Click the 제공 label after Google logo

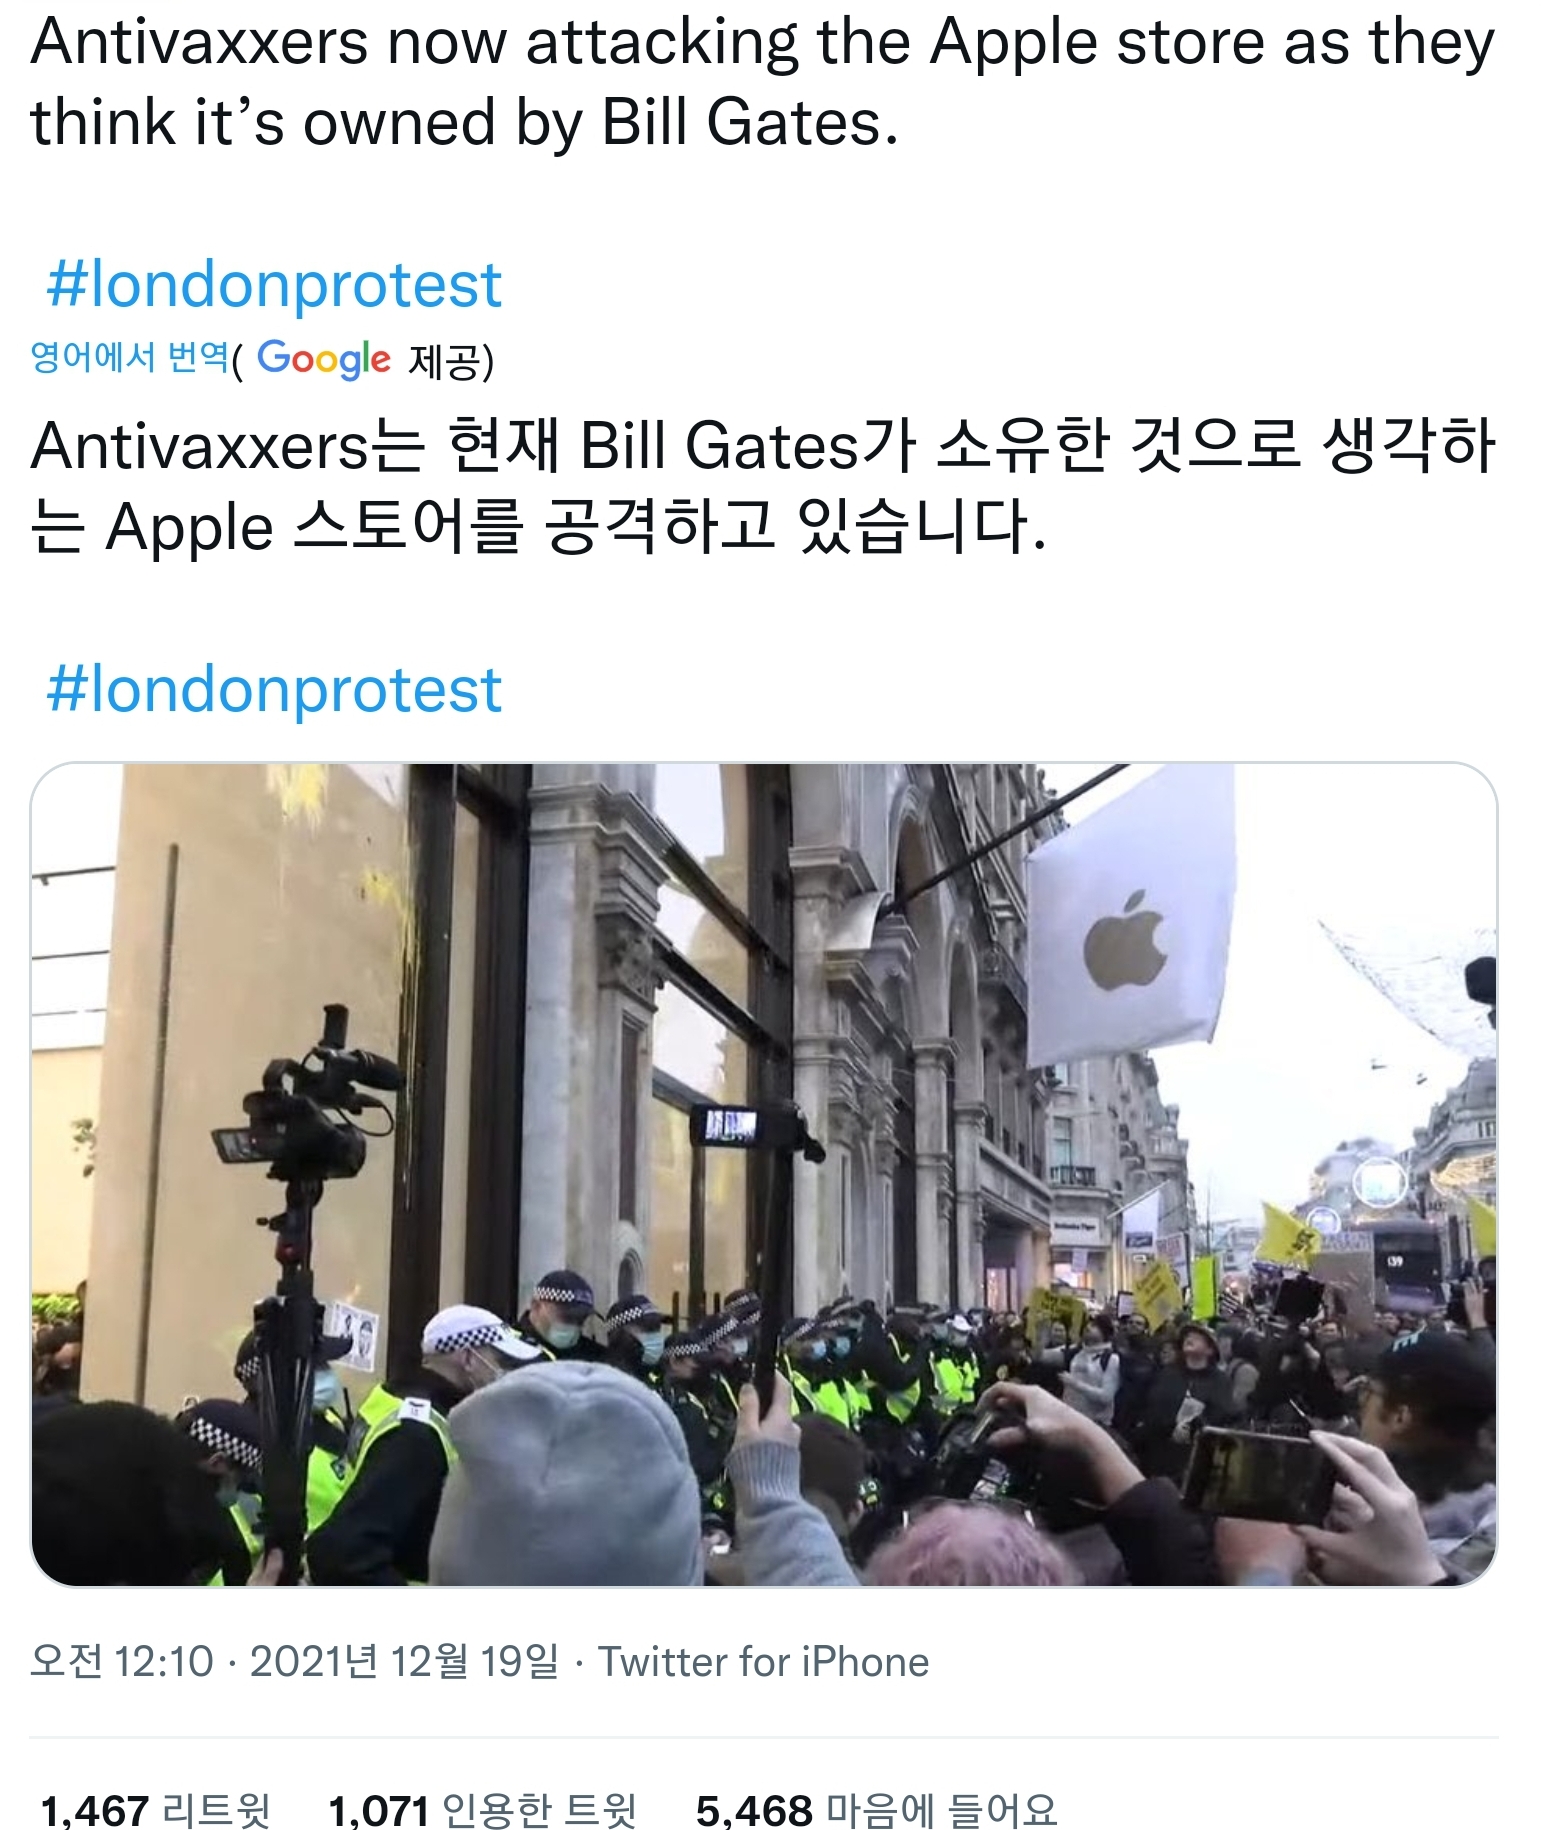click(x=449, y=359)
